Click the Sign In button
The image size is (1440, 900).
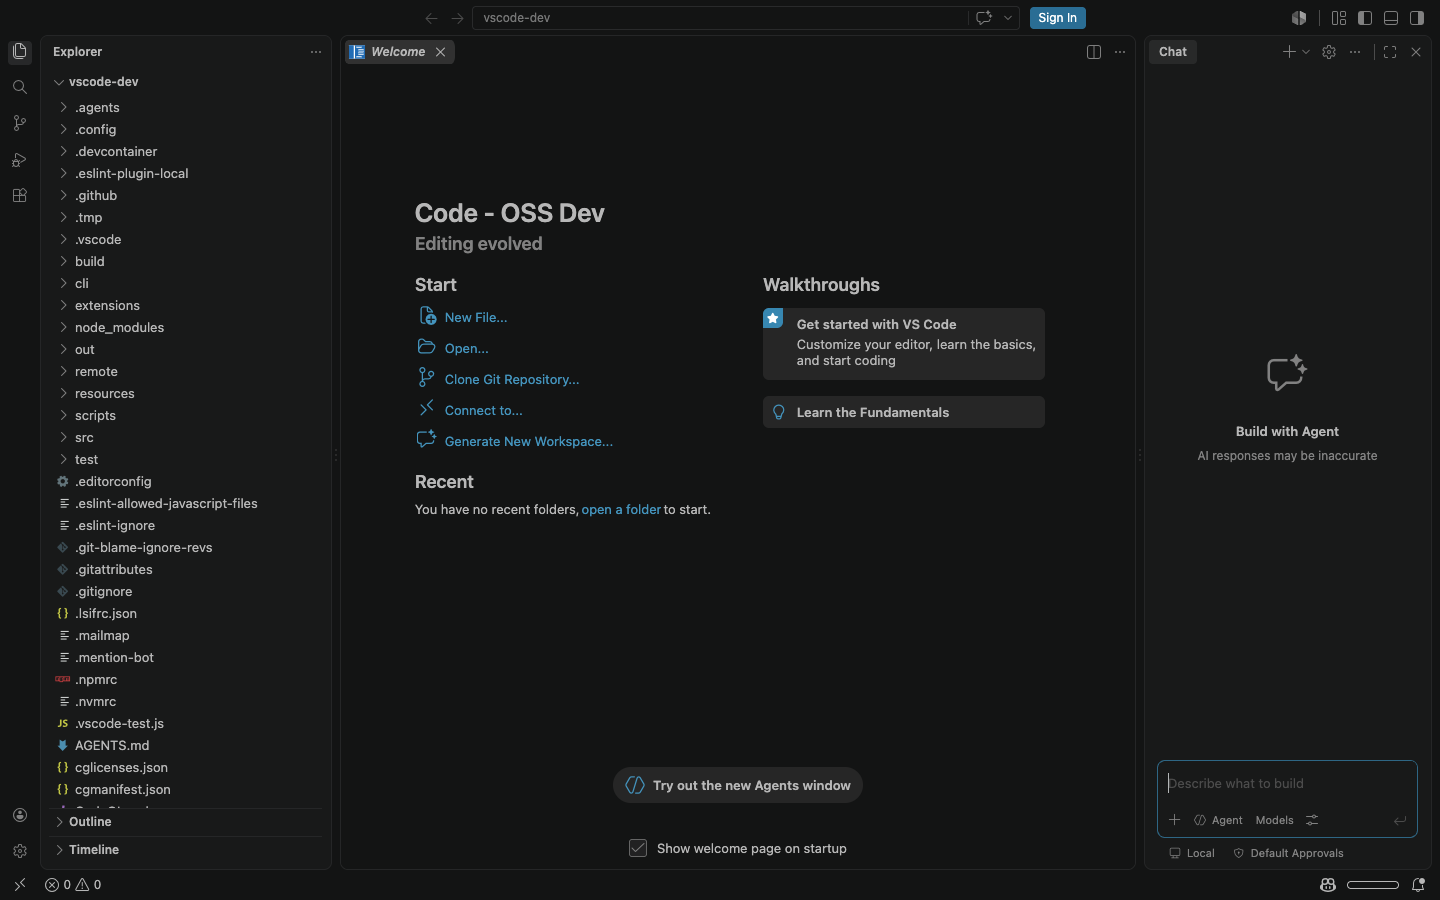pos(1057,18)
